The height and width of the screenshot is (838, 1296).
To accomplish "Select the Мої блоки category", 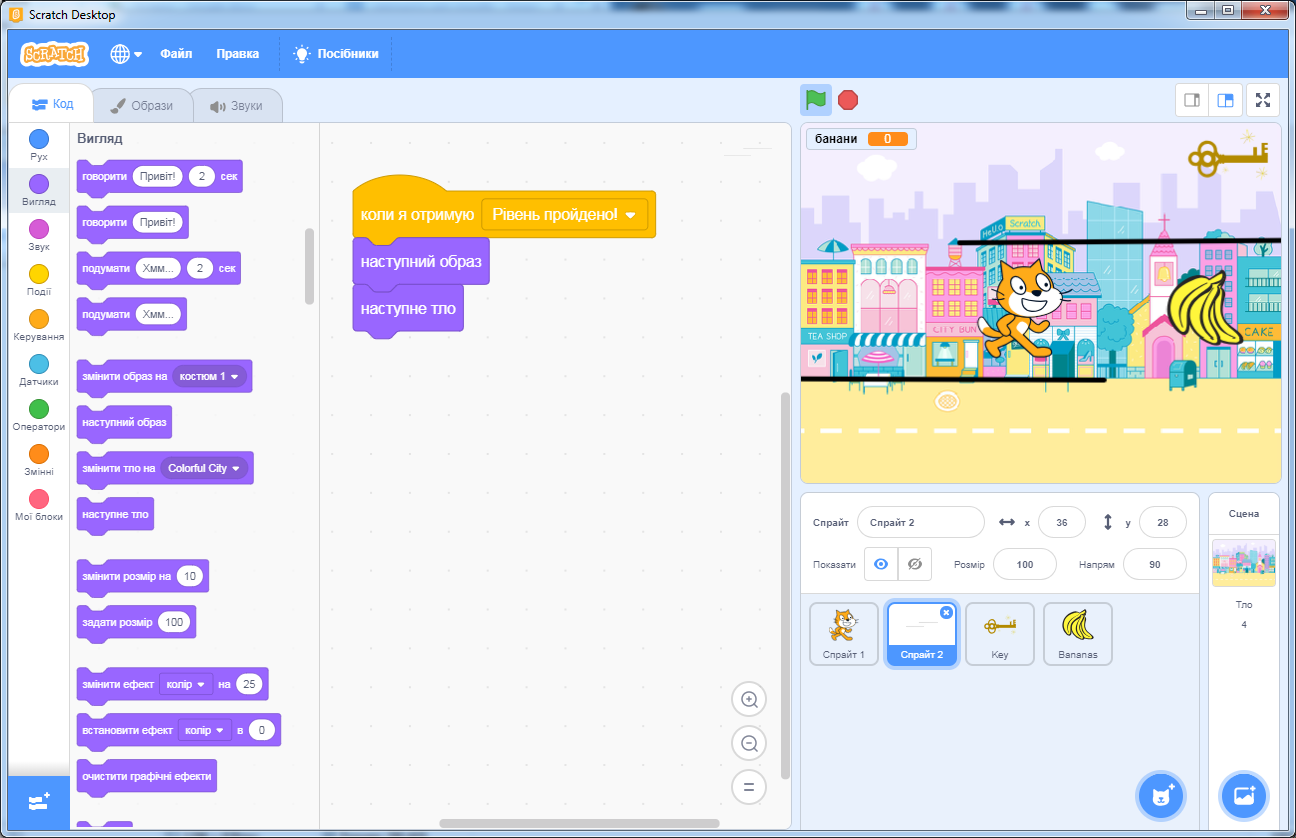I will (39, 505).
